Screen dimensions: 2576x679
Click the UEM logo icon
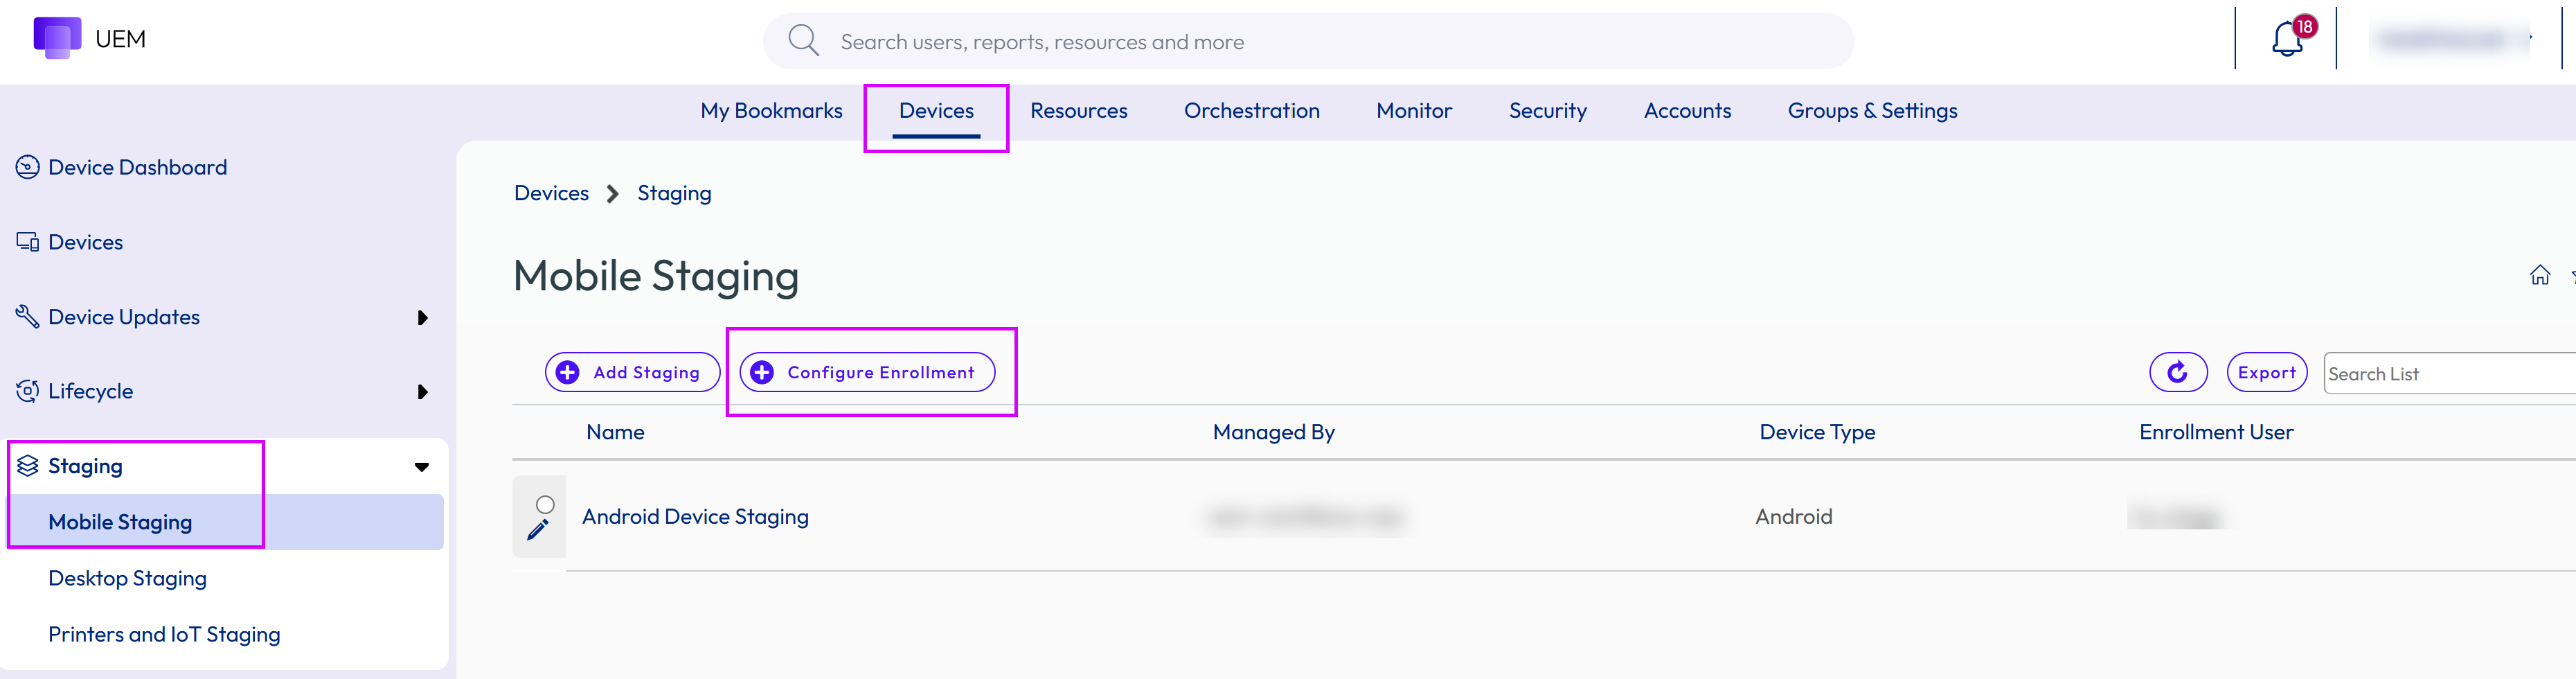coord(57,38)
